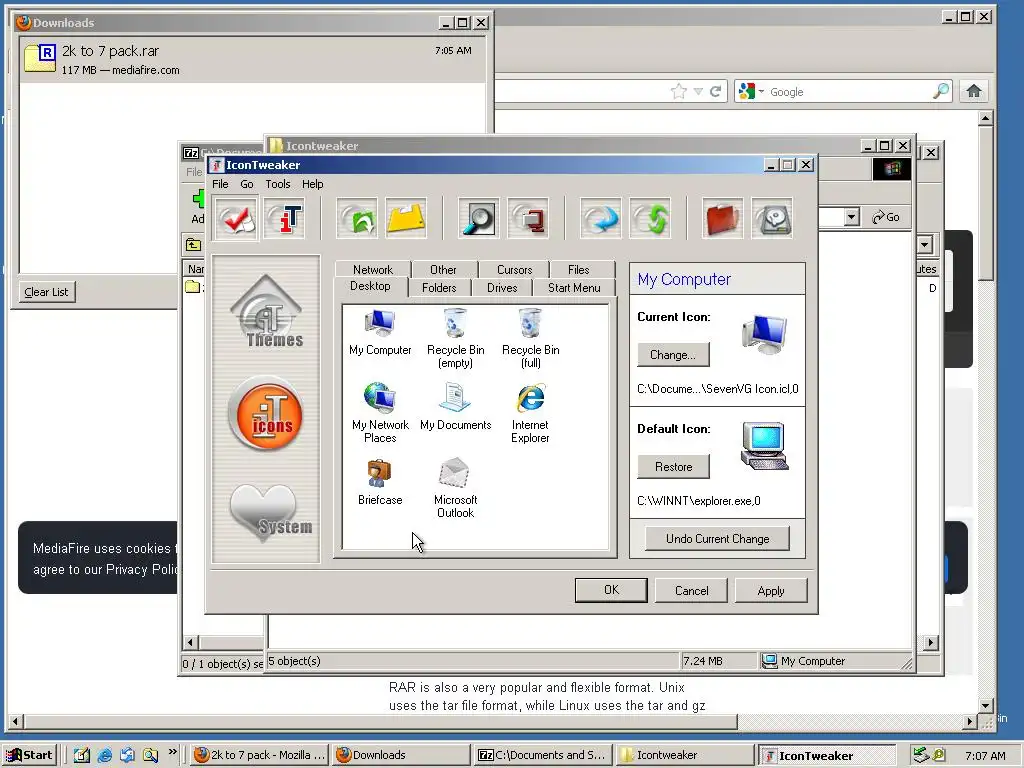This screenshot has height=768, width=1024.
Task: Click the Cancel button
Action: tap(691, 590)
